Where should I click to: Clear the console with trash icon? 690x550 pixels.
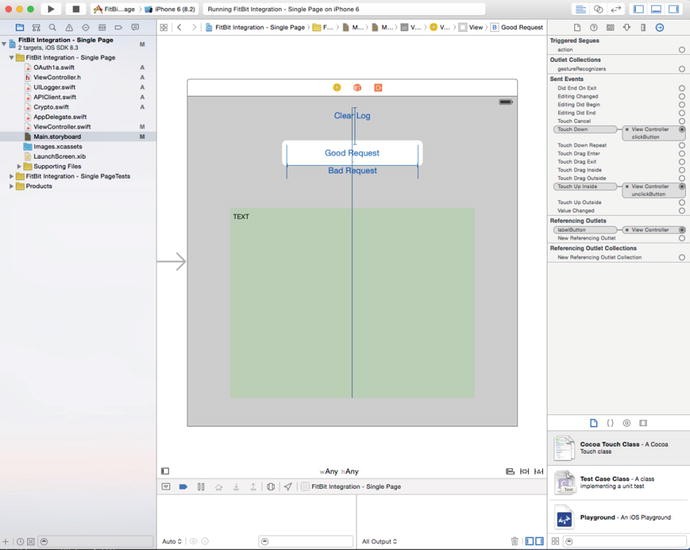[514, 541]
